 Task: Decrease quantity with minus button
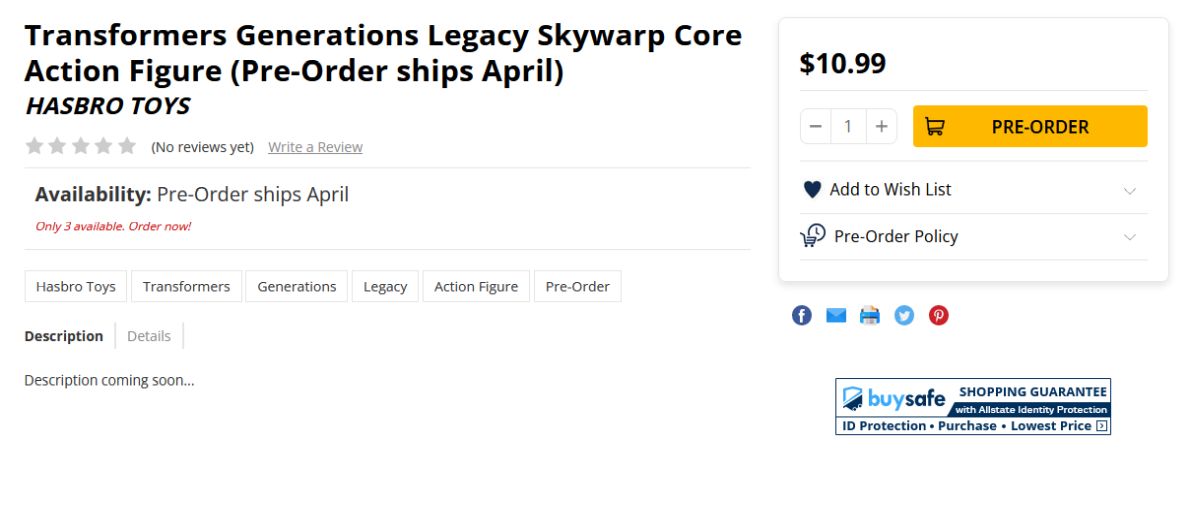click(x=816, y=127)
